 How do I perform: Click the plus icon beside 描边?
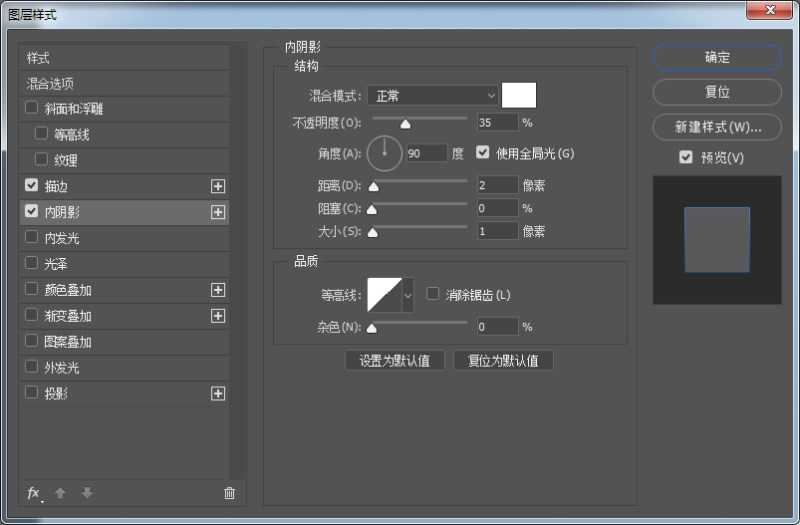(218, 186)
